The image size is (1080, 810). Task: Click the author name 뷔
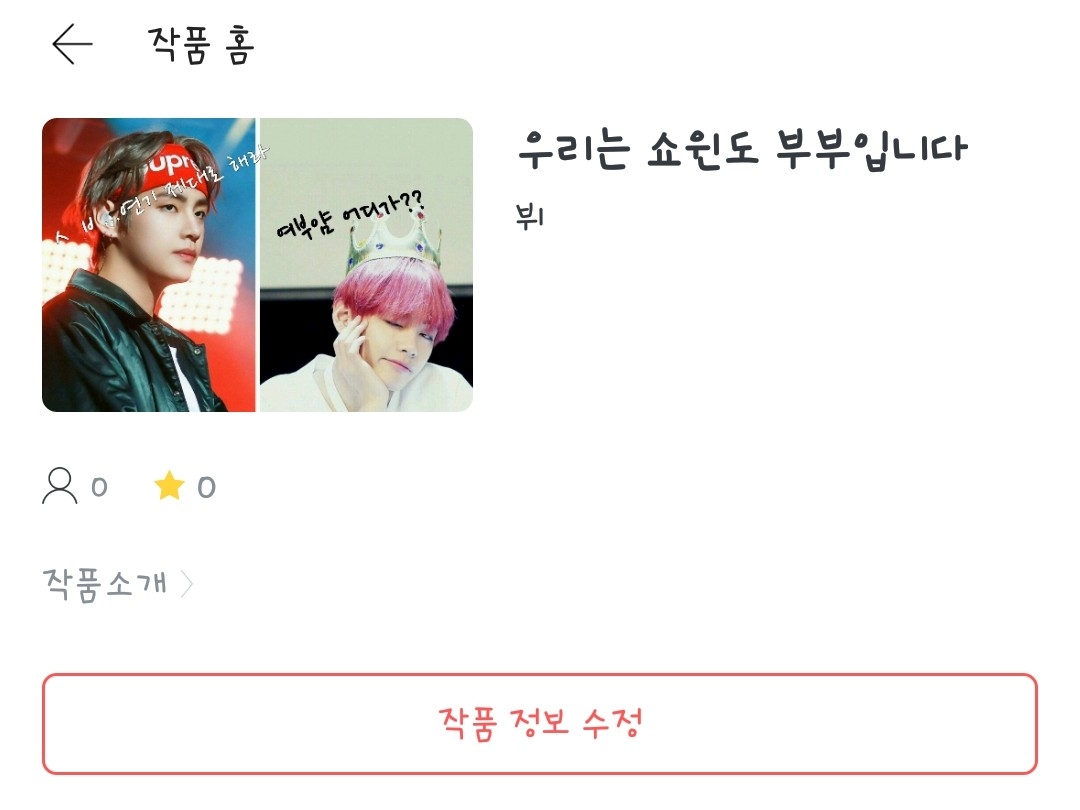pyautogui.click(x=530, y=216)
